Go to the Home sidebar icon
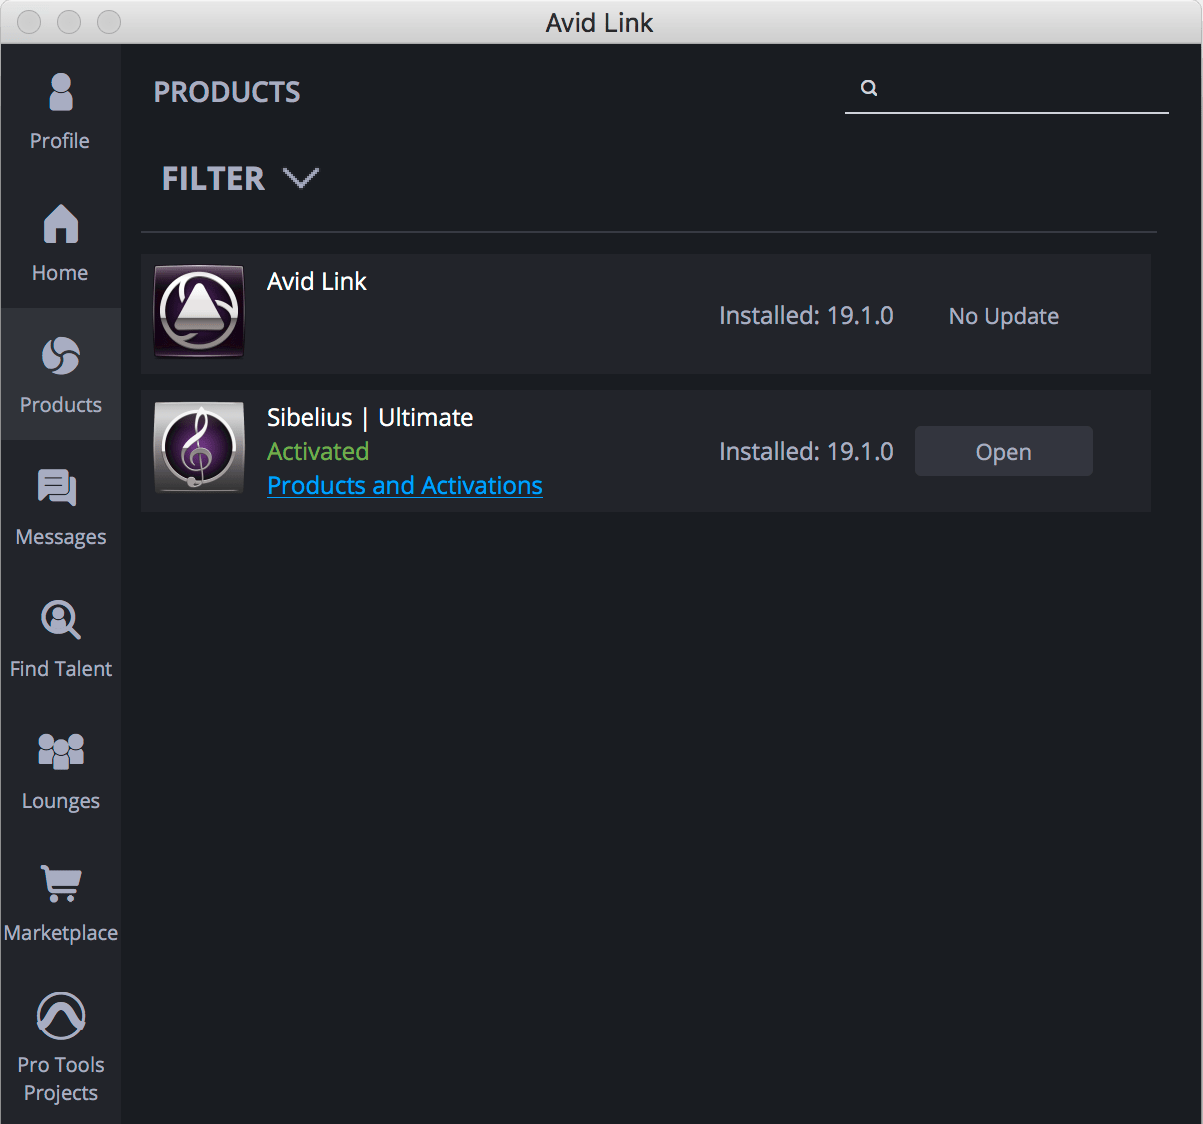1203x1124 pixels. 61,223
